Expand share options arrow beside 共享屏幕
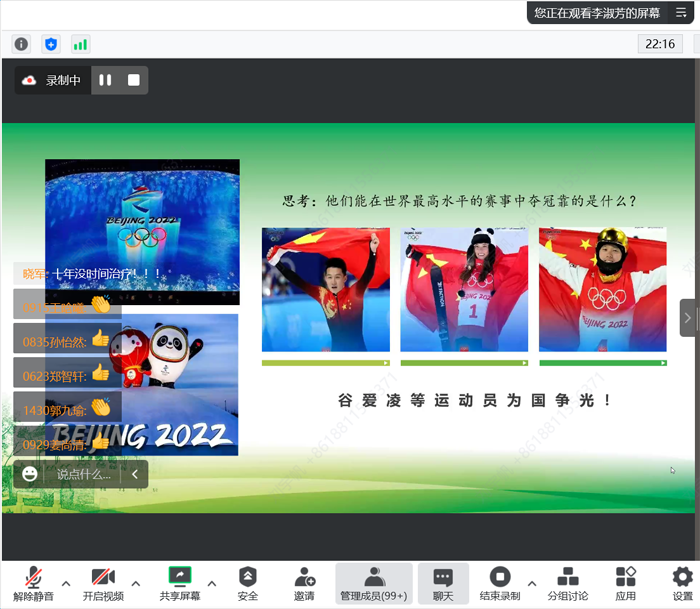The height and width of the screenshot is (609, 700). [212, 583]
